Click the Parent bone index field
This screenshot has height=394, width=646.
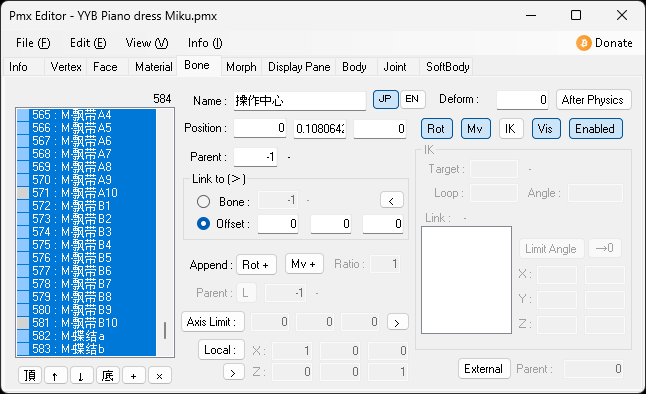255,157
